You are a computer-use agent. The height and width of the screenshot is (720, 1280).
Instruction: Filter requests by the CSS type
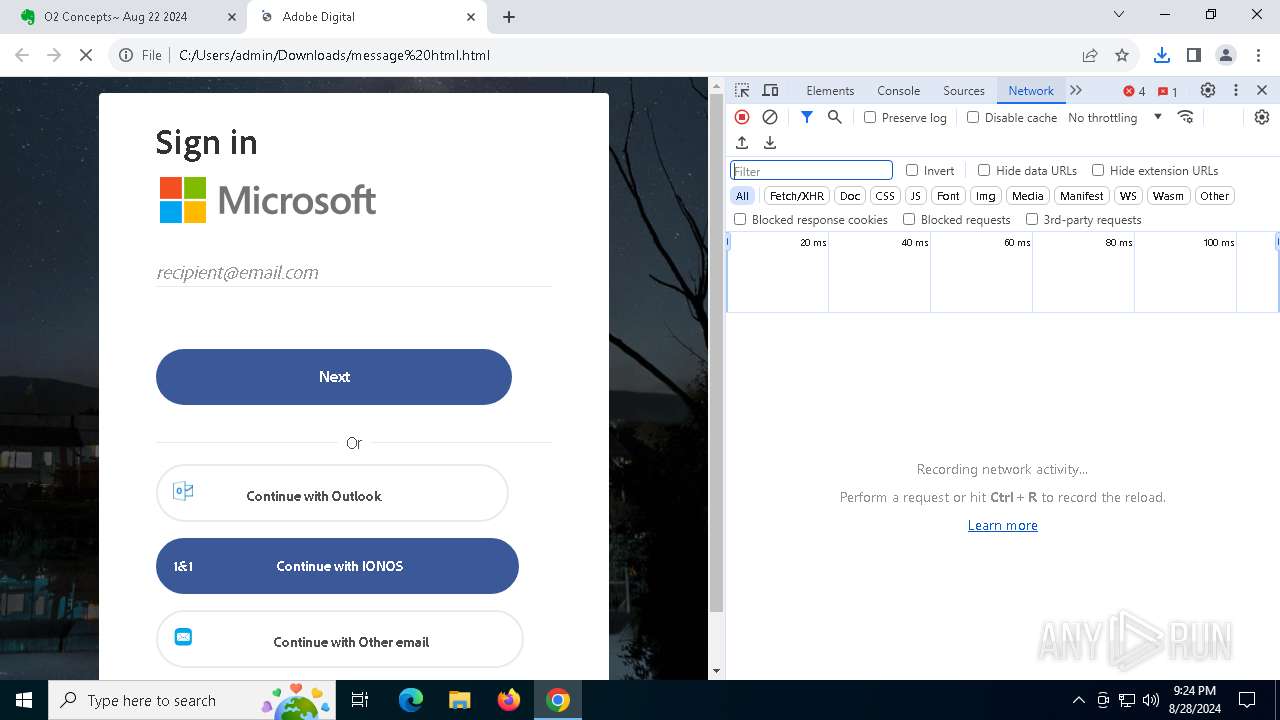tap(885, 196)
